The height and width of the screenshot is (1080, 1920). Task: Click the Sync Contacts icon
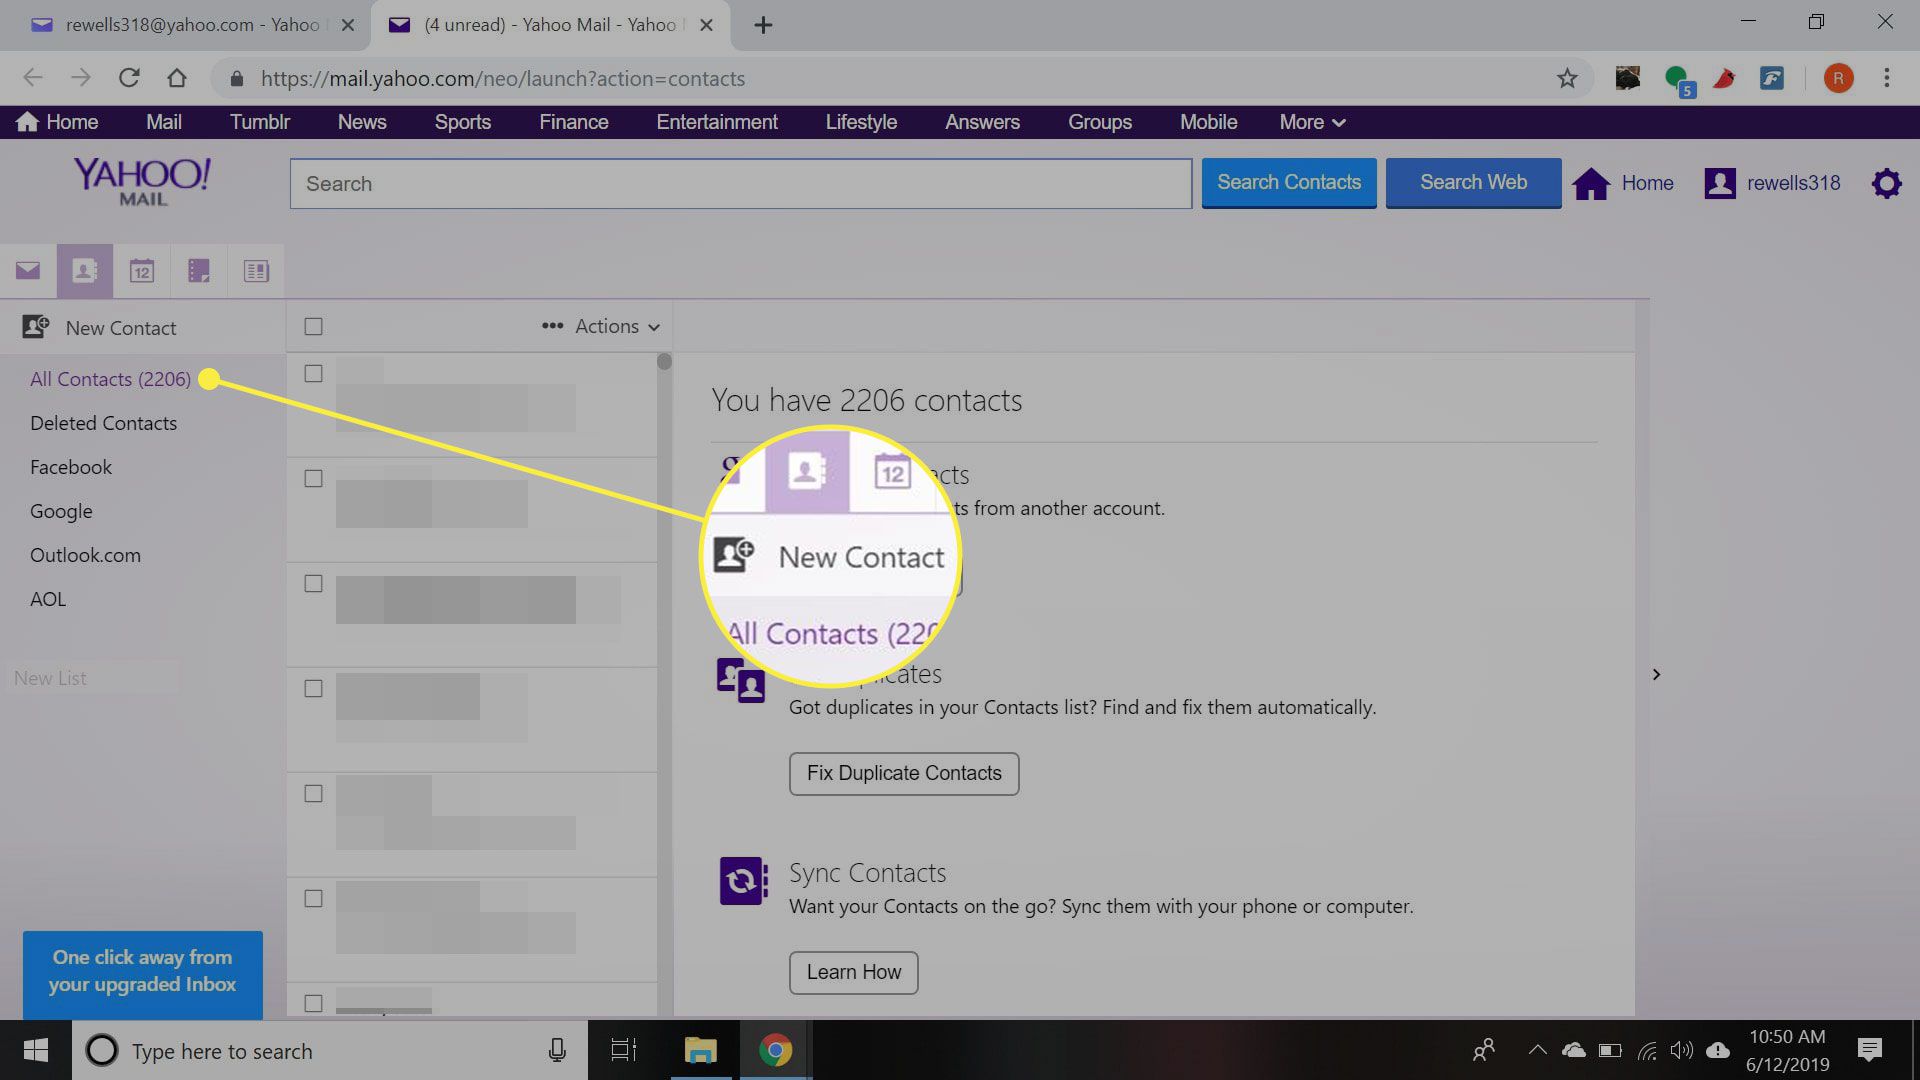[743, 881]
